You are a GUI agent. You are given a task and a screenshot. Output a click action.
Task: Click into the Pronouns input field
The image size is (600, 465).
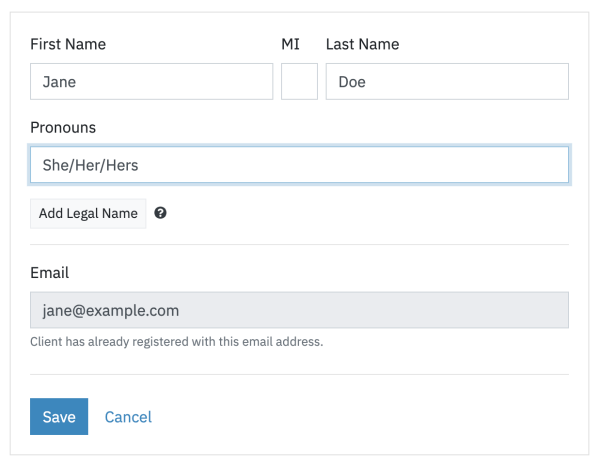pyautogui.click(x=300, y=165)
